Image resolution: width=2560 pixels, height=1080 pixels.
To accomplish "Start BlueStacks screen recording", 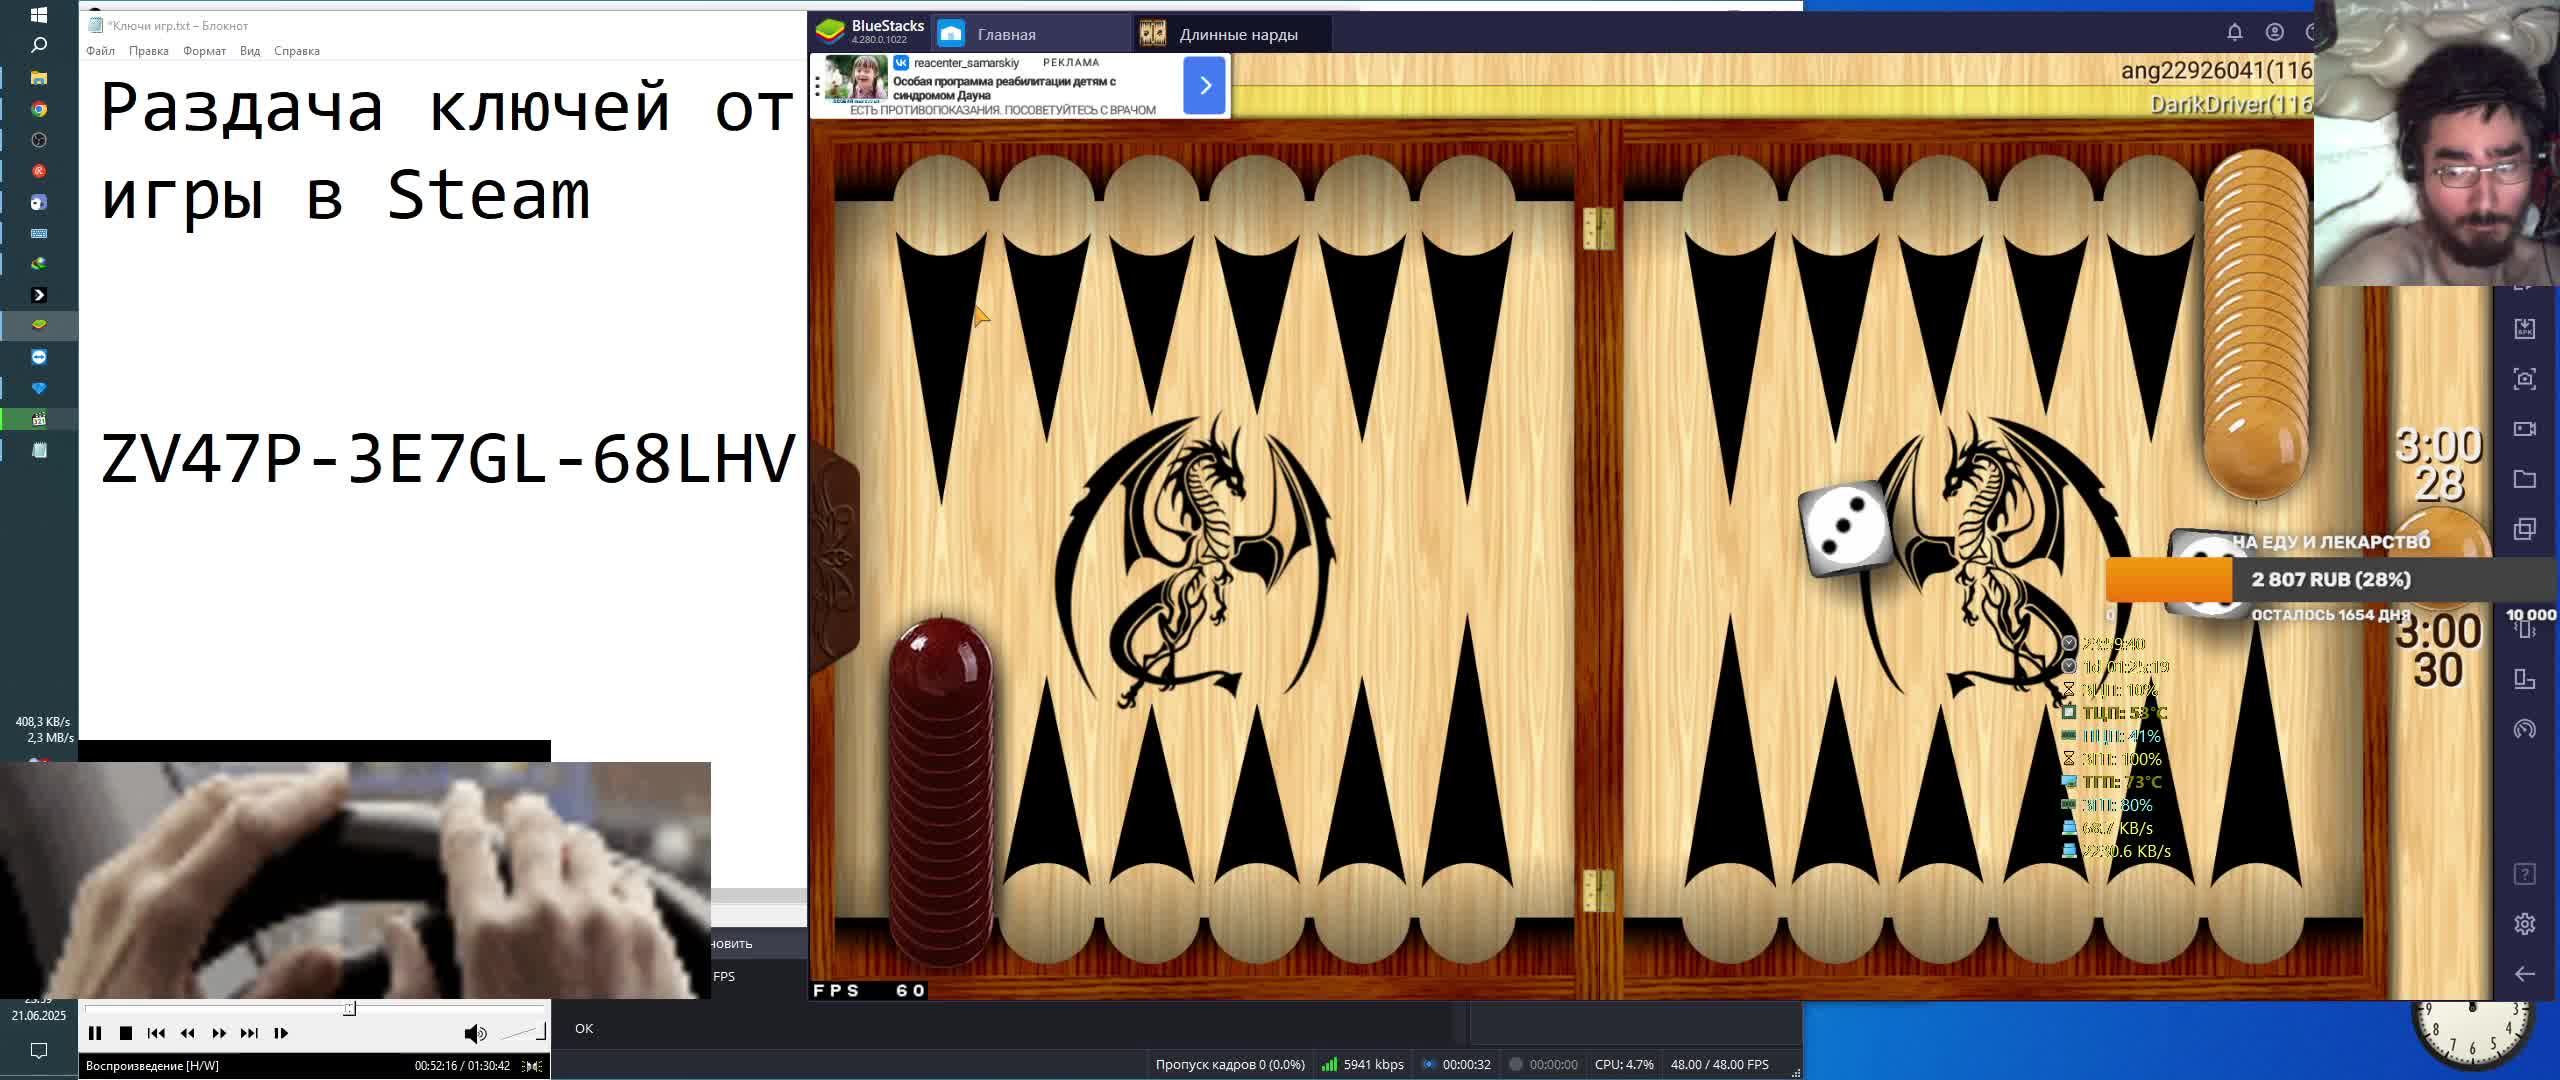I will (x=2524, y=429).
